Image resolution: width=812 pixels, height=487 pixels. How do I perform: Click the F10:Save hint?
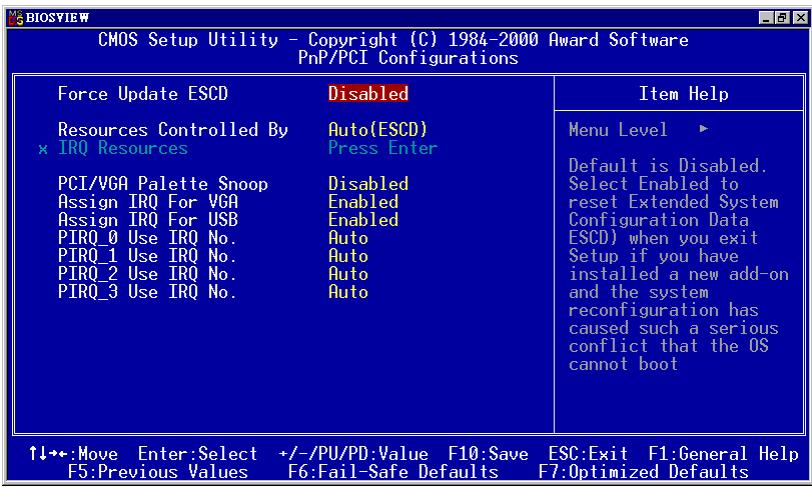point(488,454)
